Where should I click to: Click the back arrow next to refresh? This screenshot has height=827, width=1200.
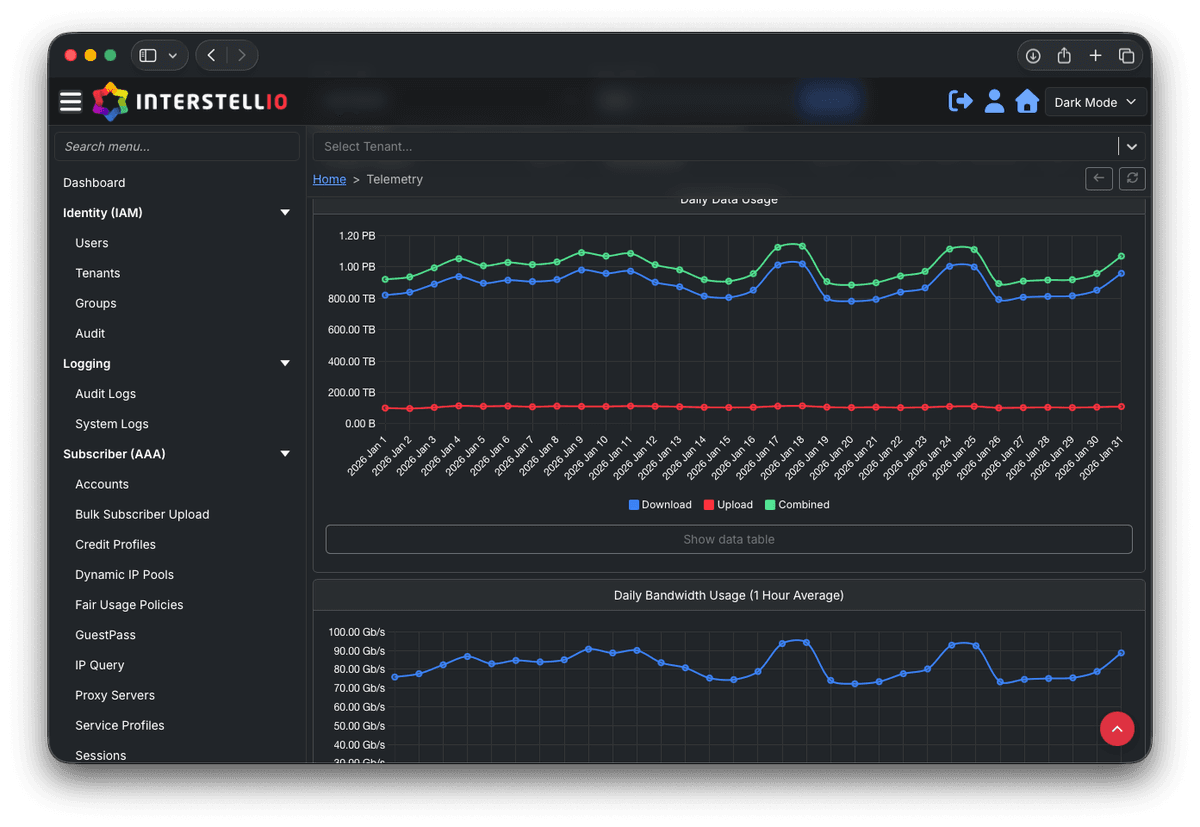coord(1099,178)
